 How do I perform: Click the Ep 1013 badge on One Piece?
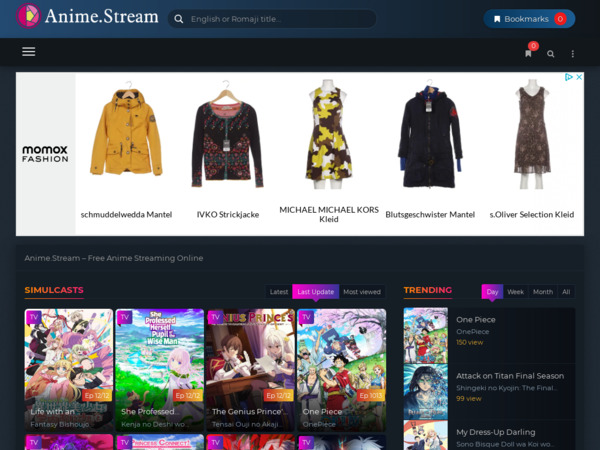pyautogui.click(x=370, y=395)
